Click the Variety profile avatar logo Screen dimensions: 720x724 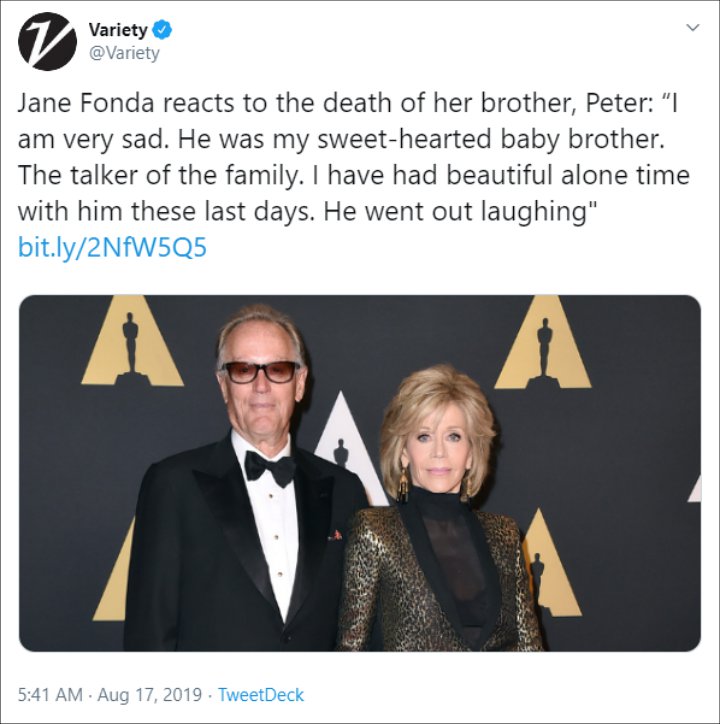pos(47,42)
